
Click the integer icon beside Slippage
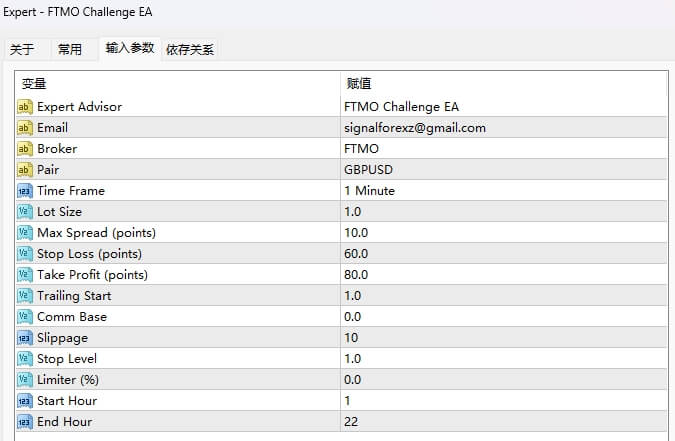tap(25, 338)
